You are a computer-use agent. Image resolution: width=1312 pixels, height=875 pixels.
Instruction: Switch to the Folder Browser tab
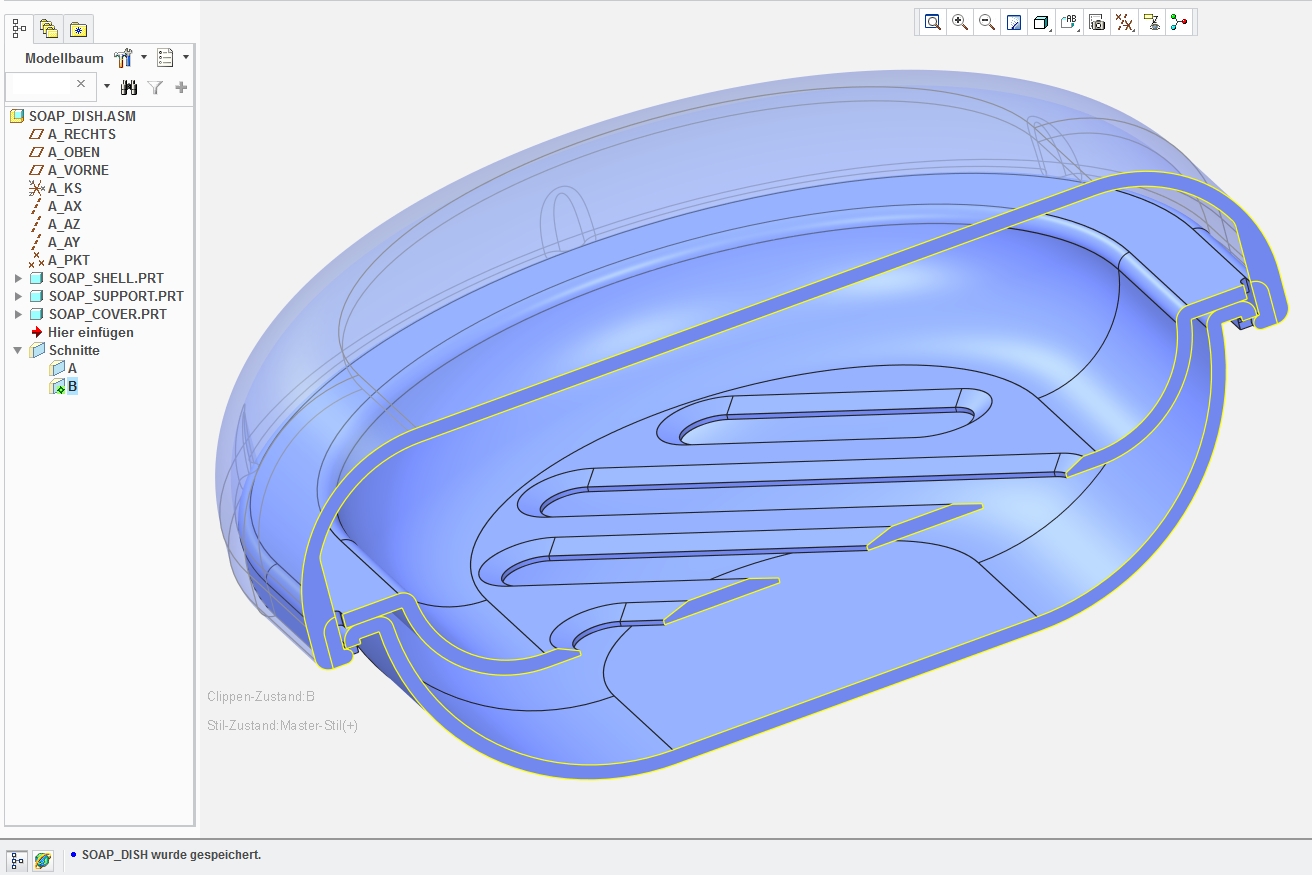[49, 29]
